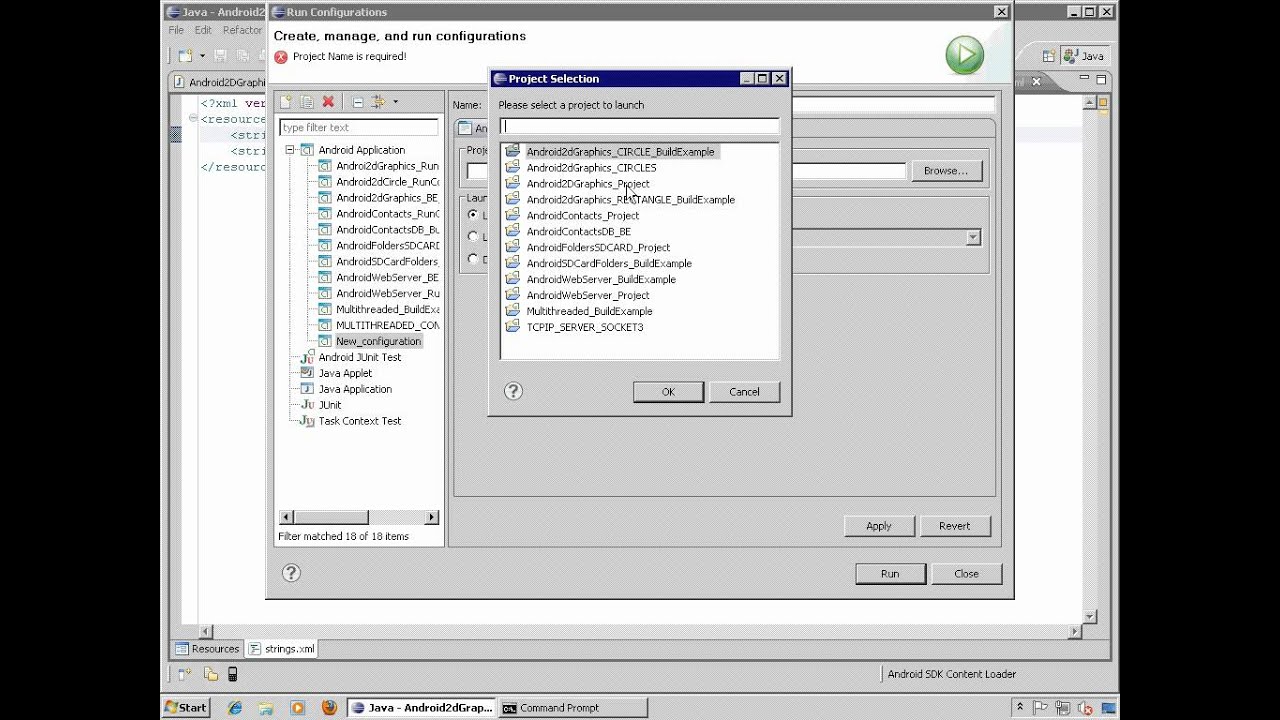The width and height of the screenshot is (1280, 720).
Task: Open the filter options dropdown arrow
Action: click(395, 102)
